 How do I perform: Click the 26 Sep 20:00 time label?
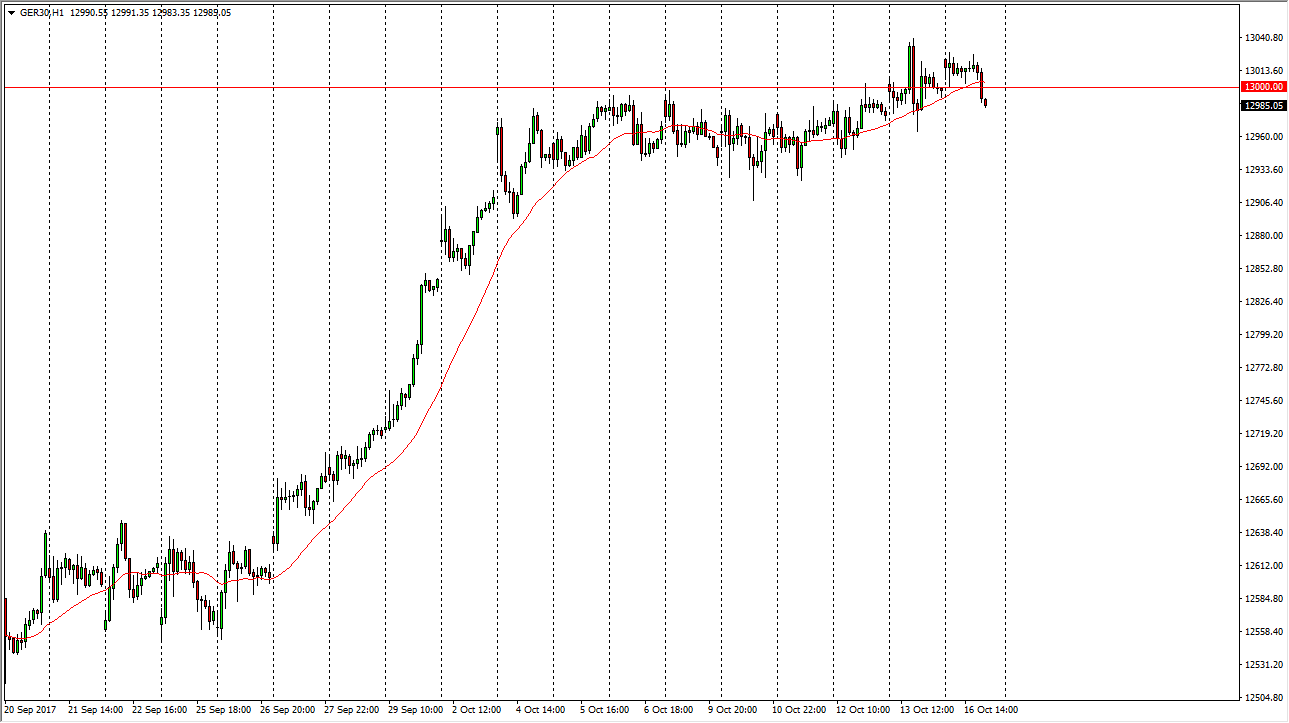(289, 710)
